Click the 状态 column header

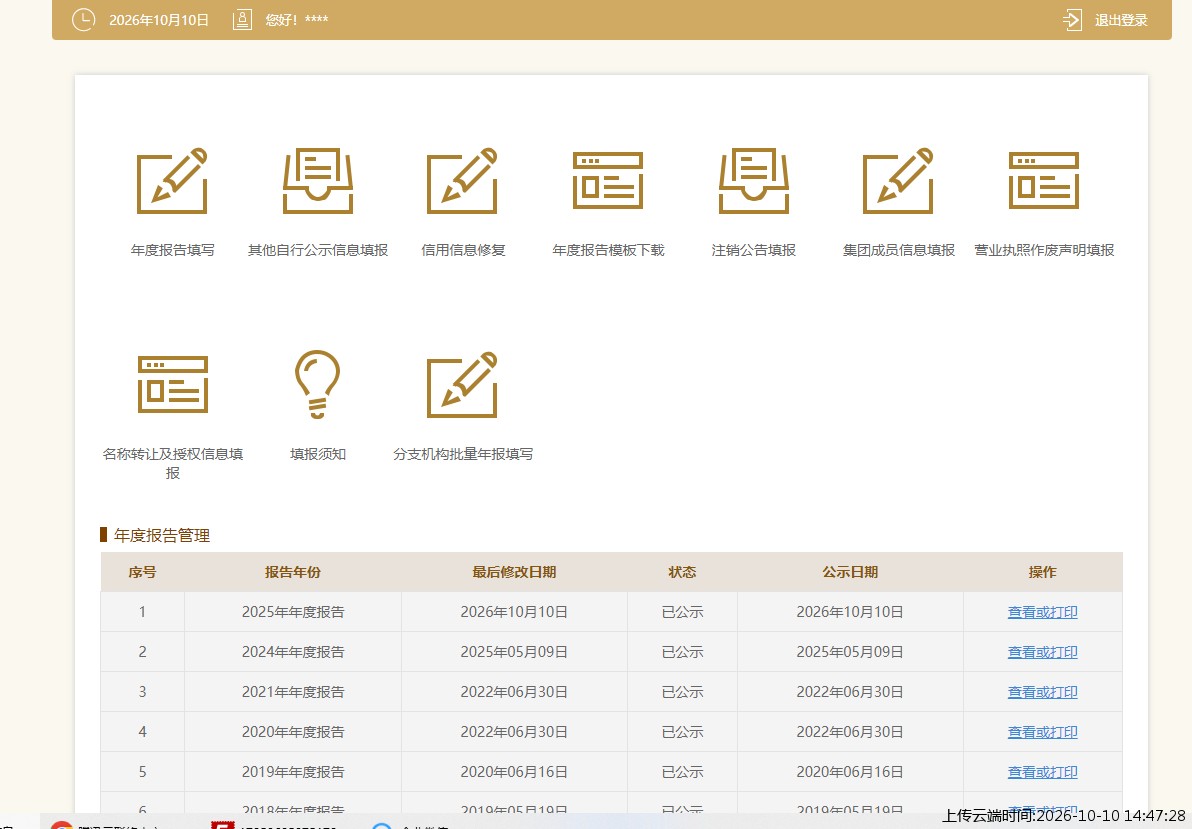(x=682, y=572)
